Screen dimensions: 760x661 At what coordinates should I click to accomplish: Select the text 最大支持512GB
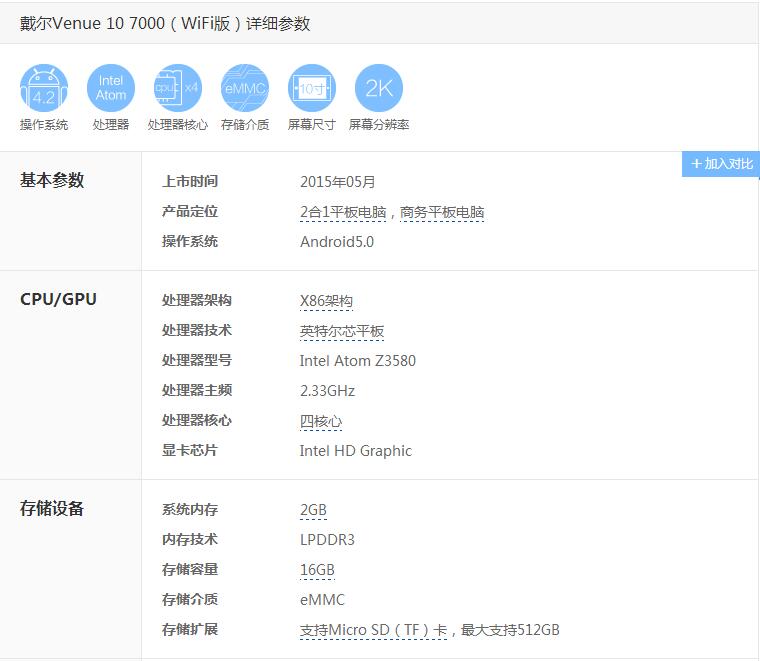click(510, 630)
